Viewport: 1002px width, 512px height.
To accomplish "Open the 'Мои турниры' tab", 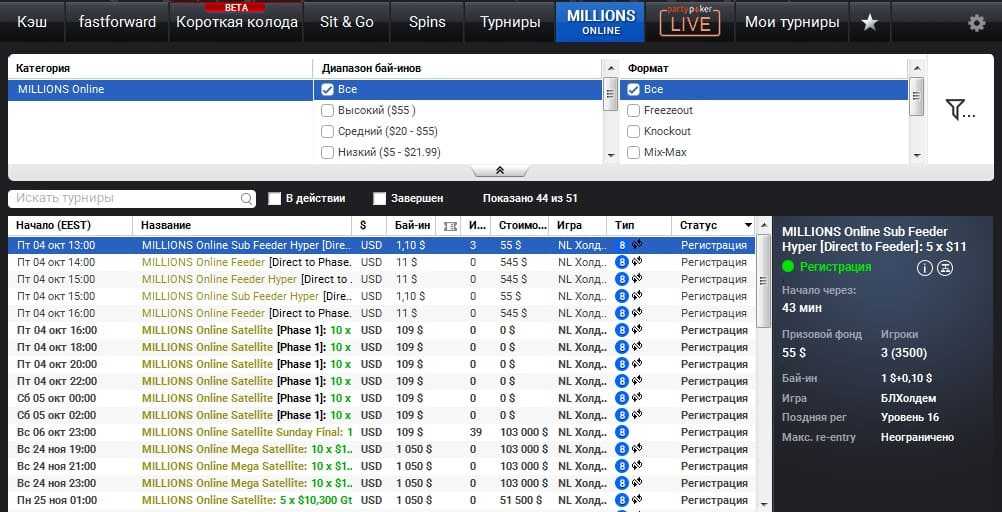I will click(x=792, y=22).
